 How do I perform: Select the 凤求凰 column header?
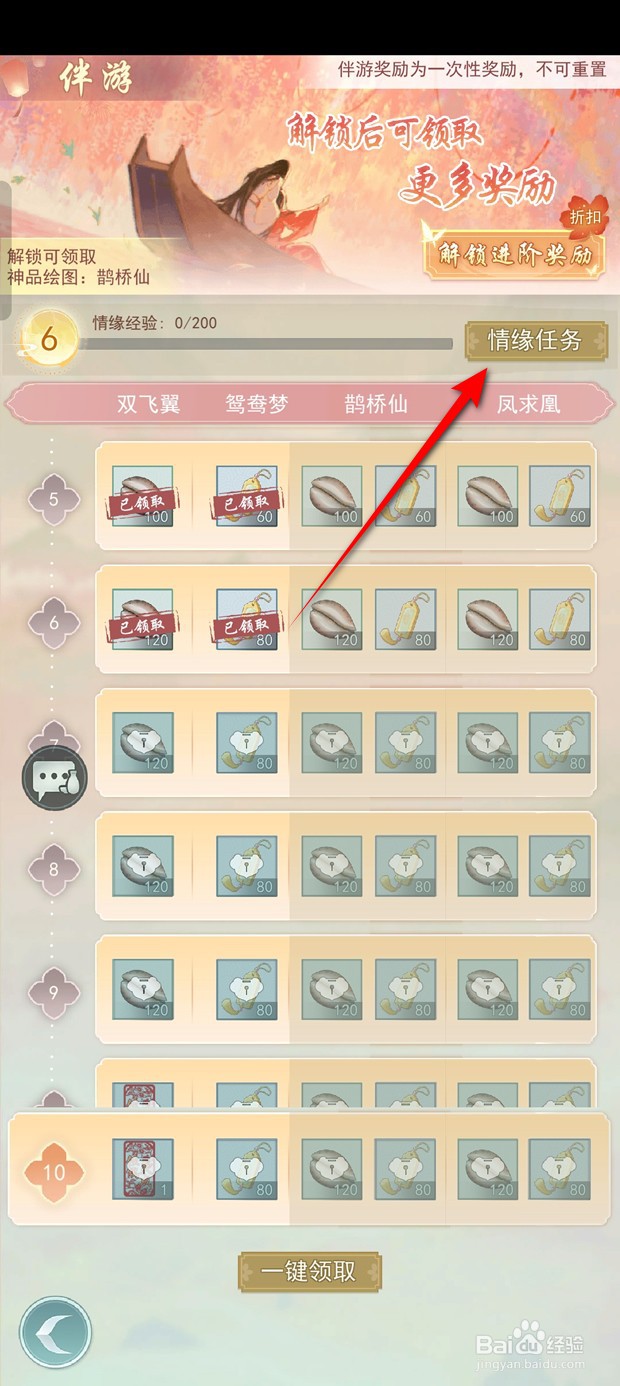pyautogui.click(x=528, y=405)
